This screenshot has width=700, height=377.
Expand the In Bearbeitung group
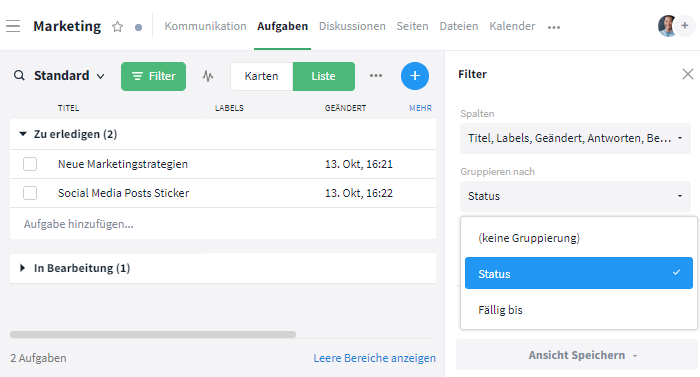tap(22, 268)
